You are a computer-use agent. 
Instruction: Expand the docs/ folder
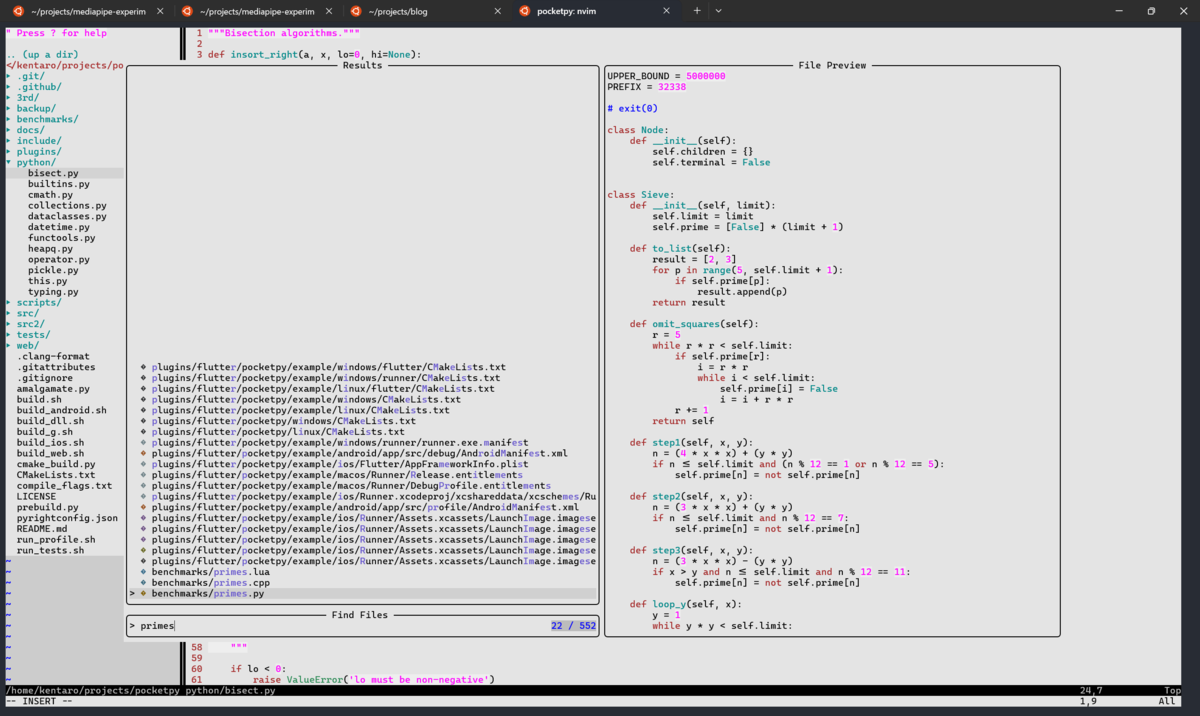pyautogui.click(x=25, y=130)
